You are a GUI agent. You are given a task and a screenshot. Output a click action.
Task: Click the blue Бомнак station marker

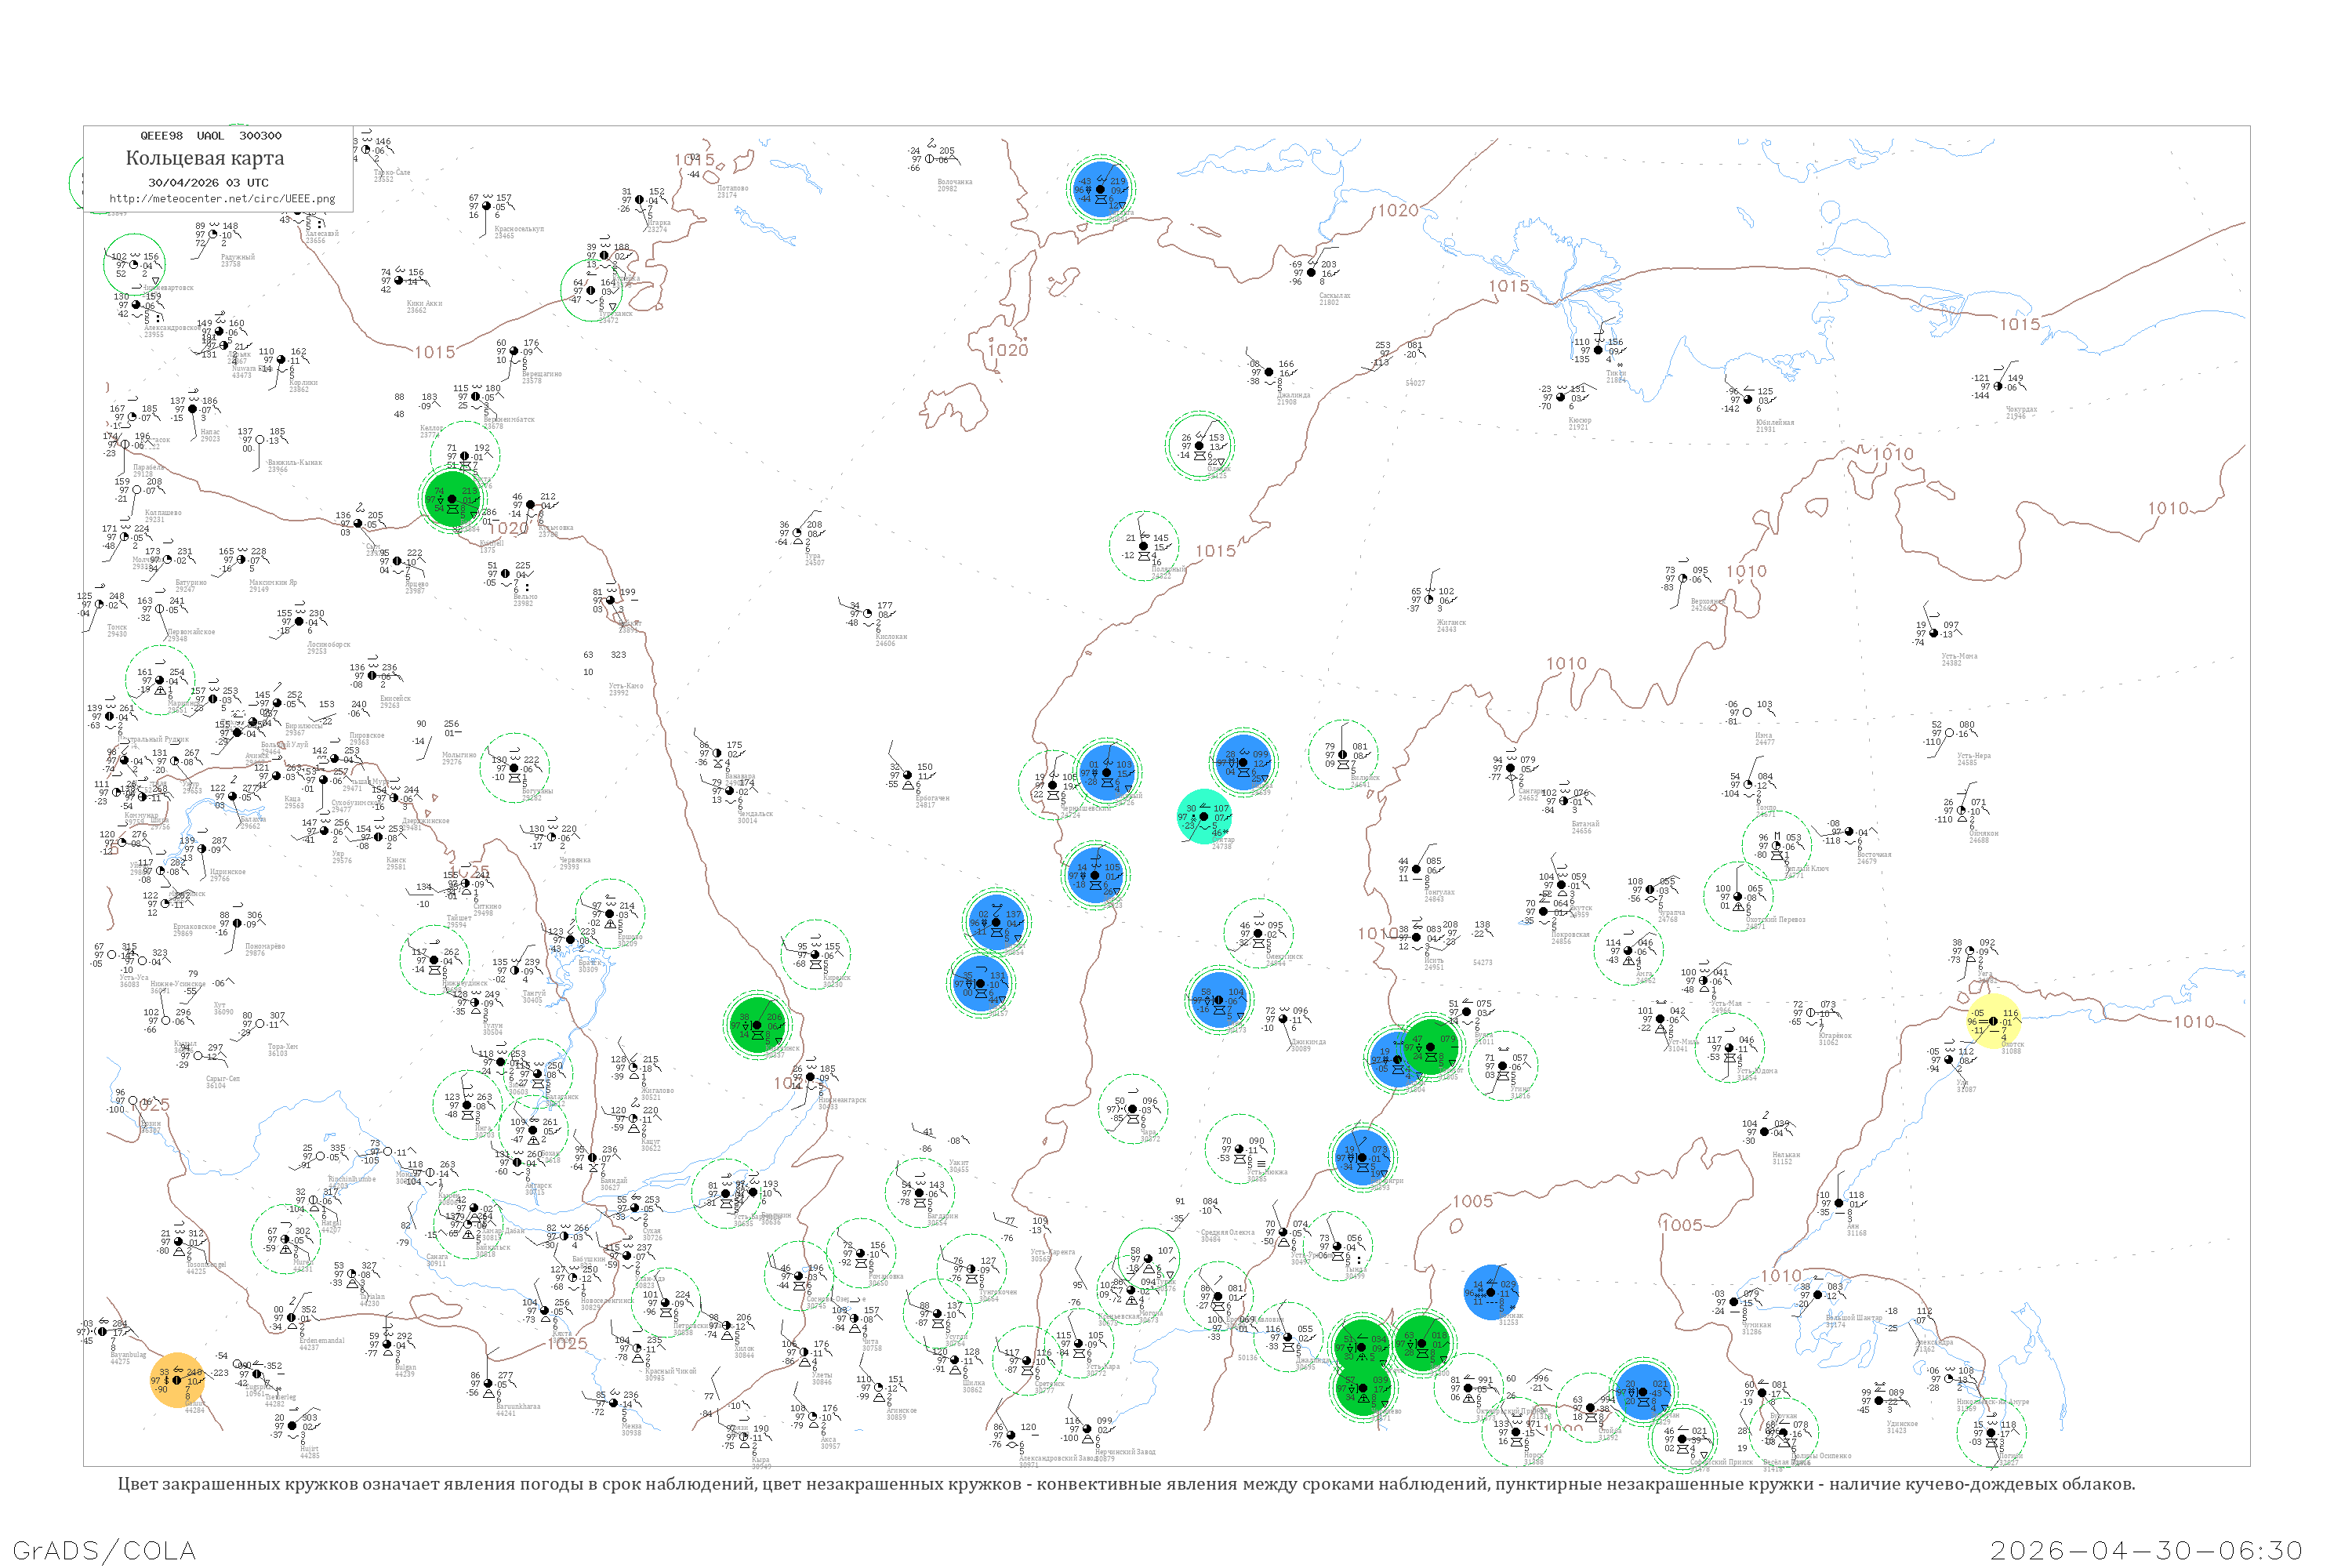[x=1491, y=1292]
